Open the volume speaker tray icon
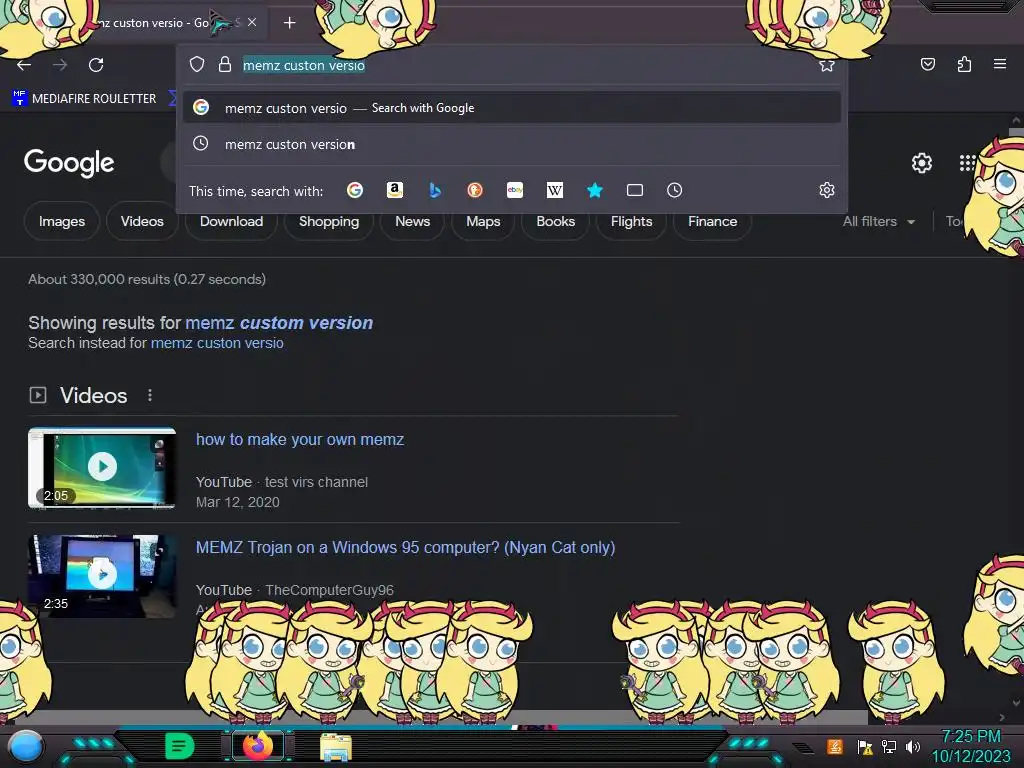1024x768 pixels. pos(913,746)
